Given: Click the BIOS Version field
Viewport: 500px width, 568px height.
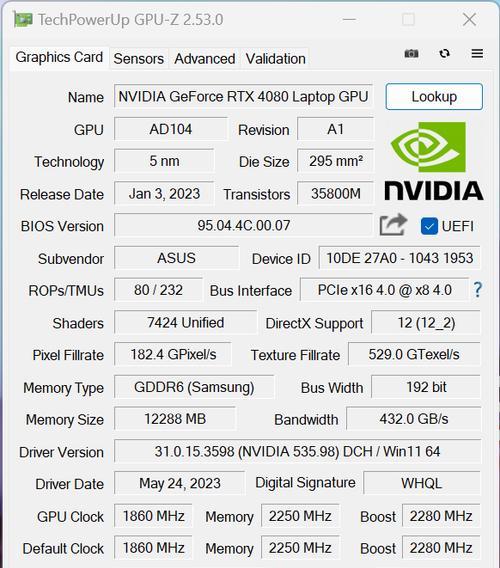Looking at the screenshot, I should pyautogui.click(x=243, y=226).
